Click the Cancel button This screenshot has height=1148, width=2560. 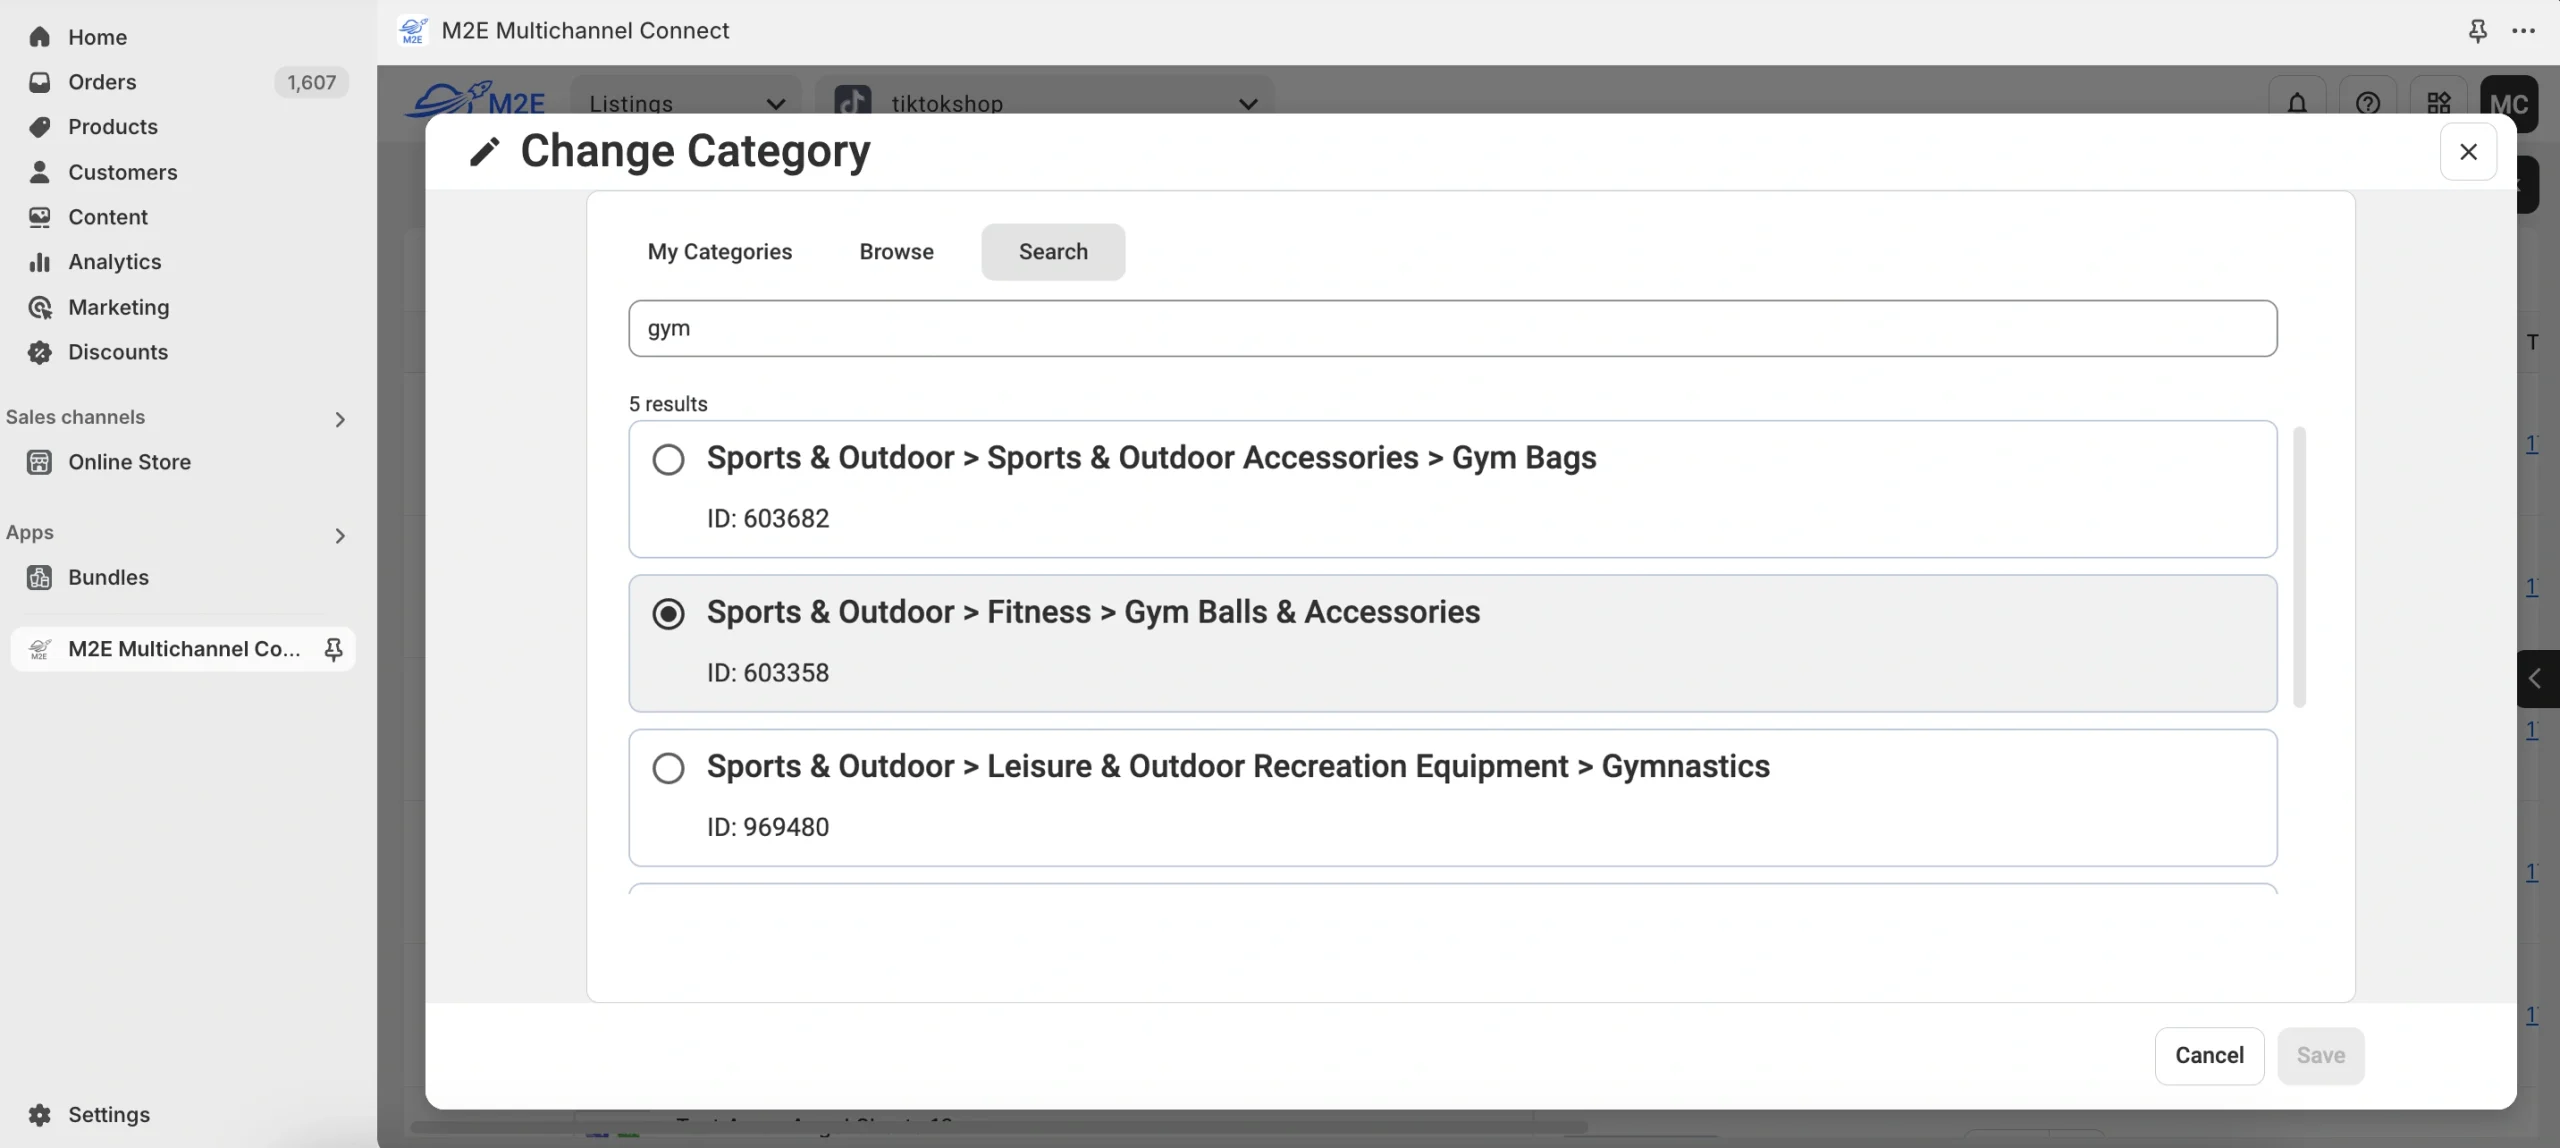(x=2209, y=1056)
